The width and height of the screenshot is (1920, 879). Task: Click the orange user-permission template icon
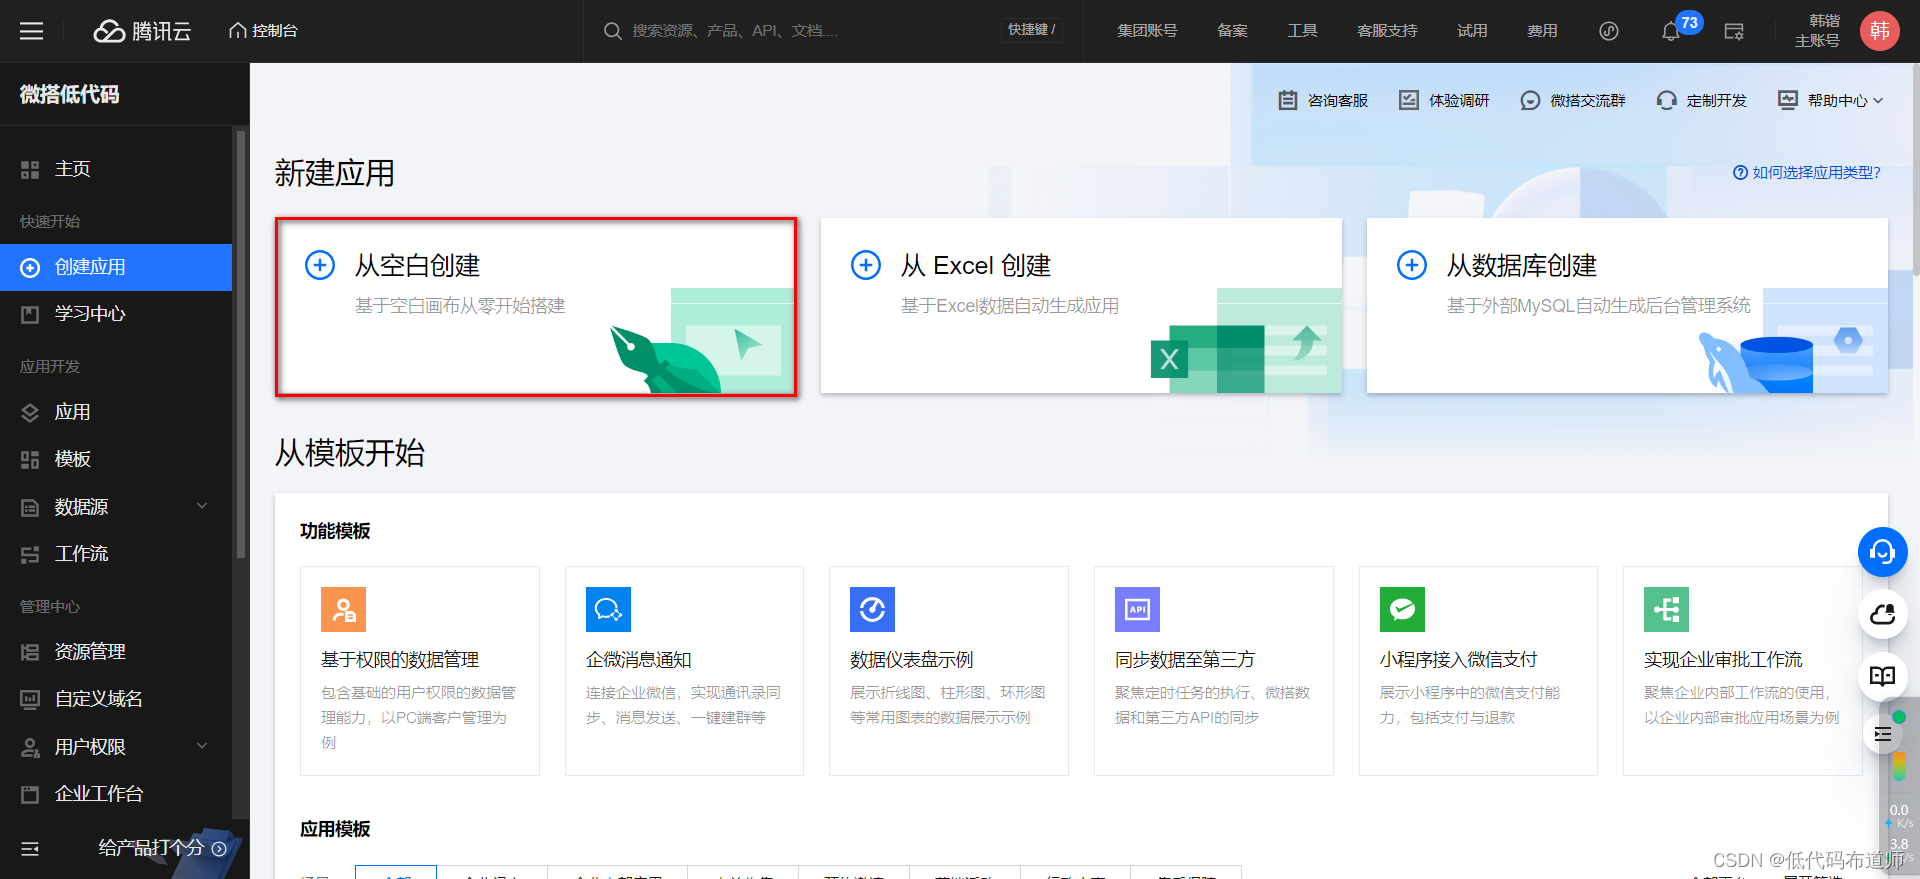(343, 609)
